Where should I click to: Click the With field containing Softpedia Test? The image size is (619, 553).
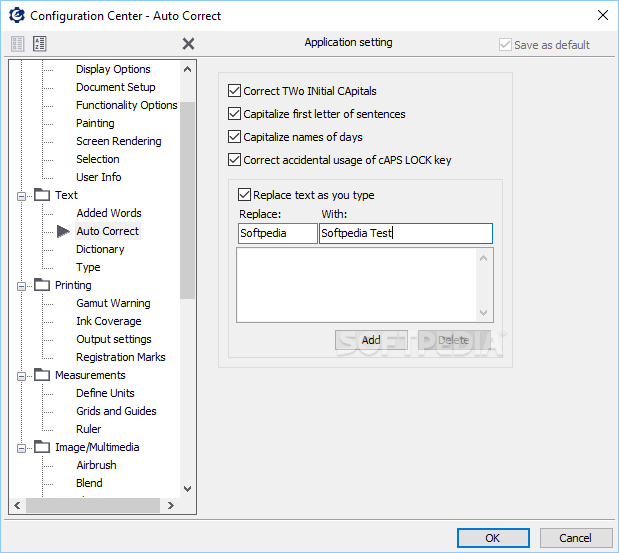[x=406, y=233]
